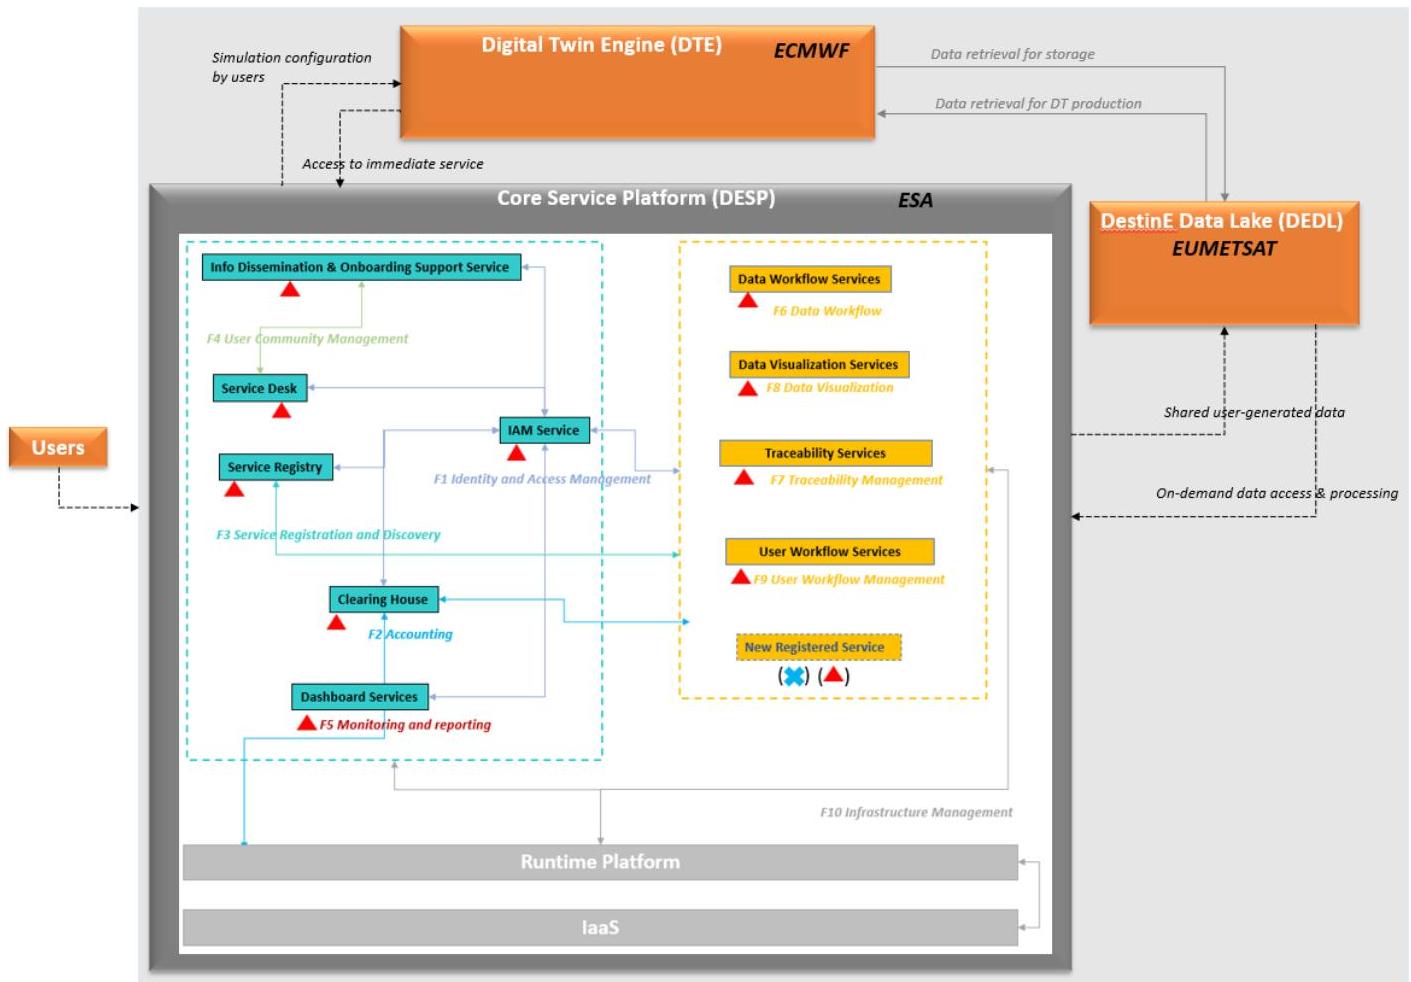Select the Digital Twin Engine (DTE) block

[x=637, y=82]
